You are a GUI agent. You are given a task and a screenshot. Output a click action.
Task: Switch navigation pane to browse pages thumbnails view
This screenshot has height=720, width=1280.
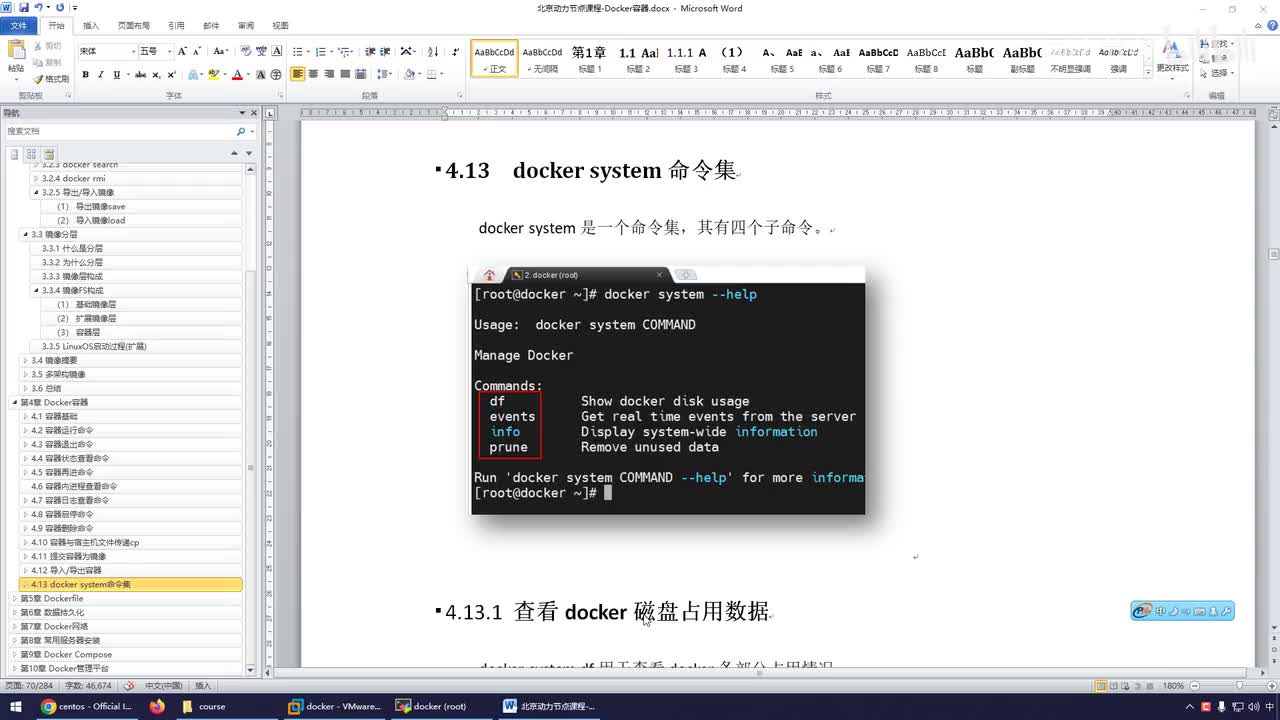[x=32, y=154]
